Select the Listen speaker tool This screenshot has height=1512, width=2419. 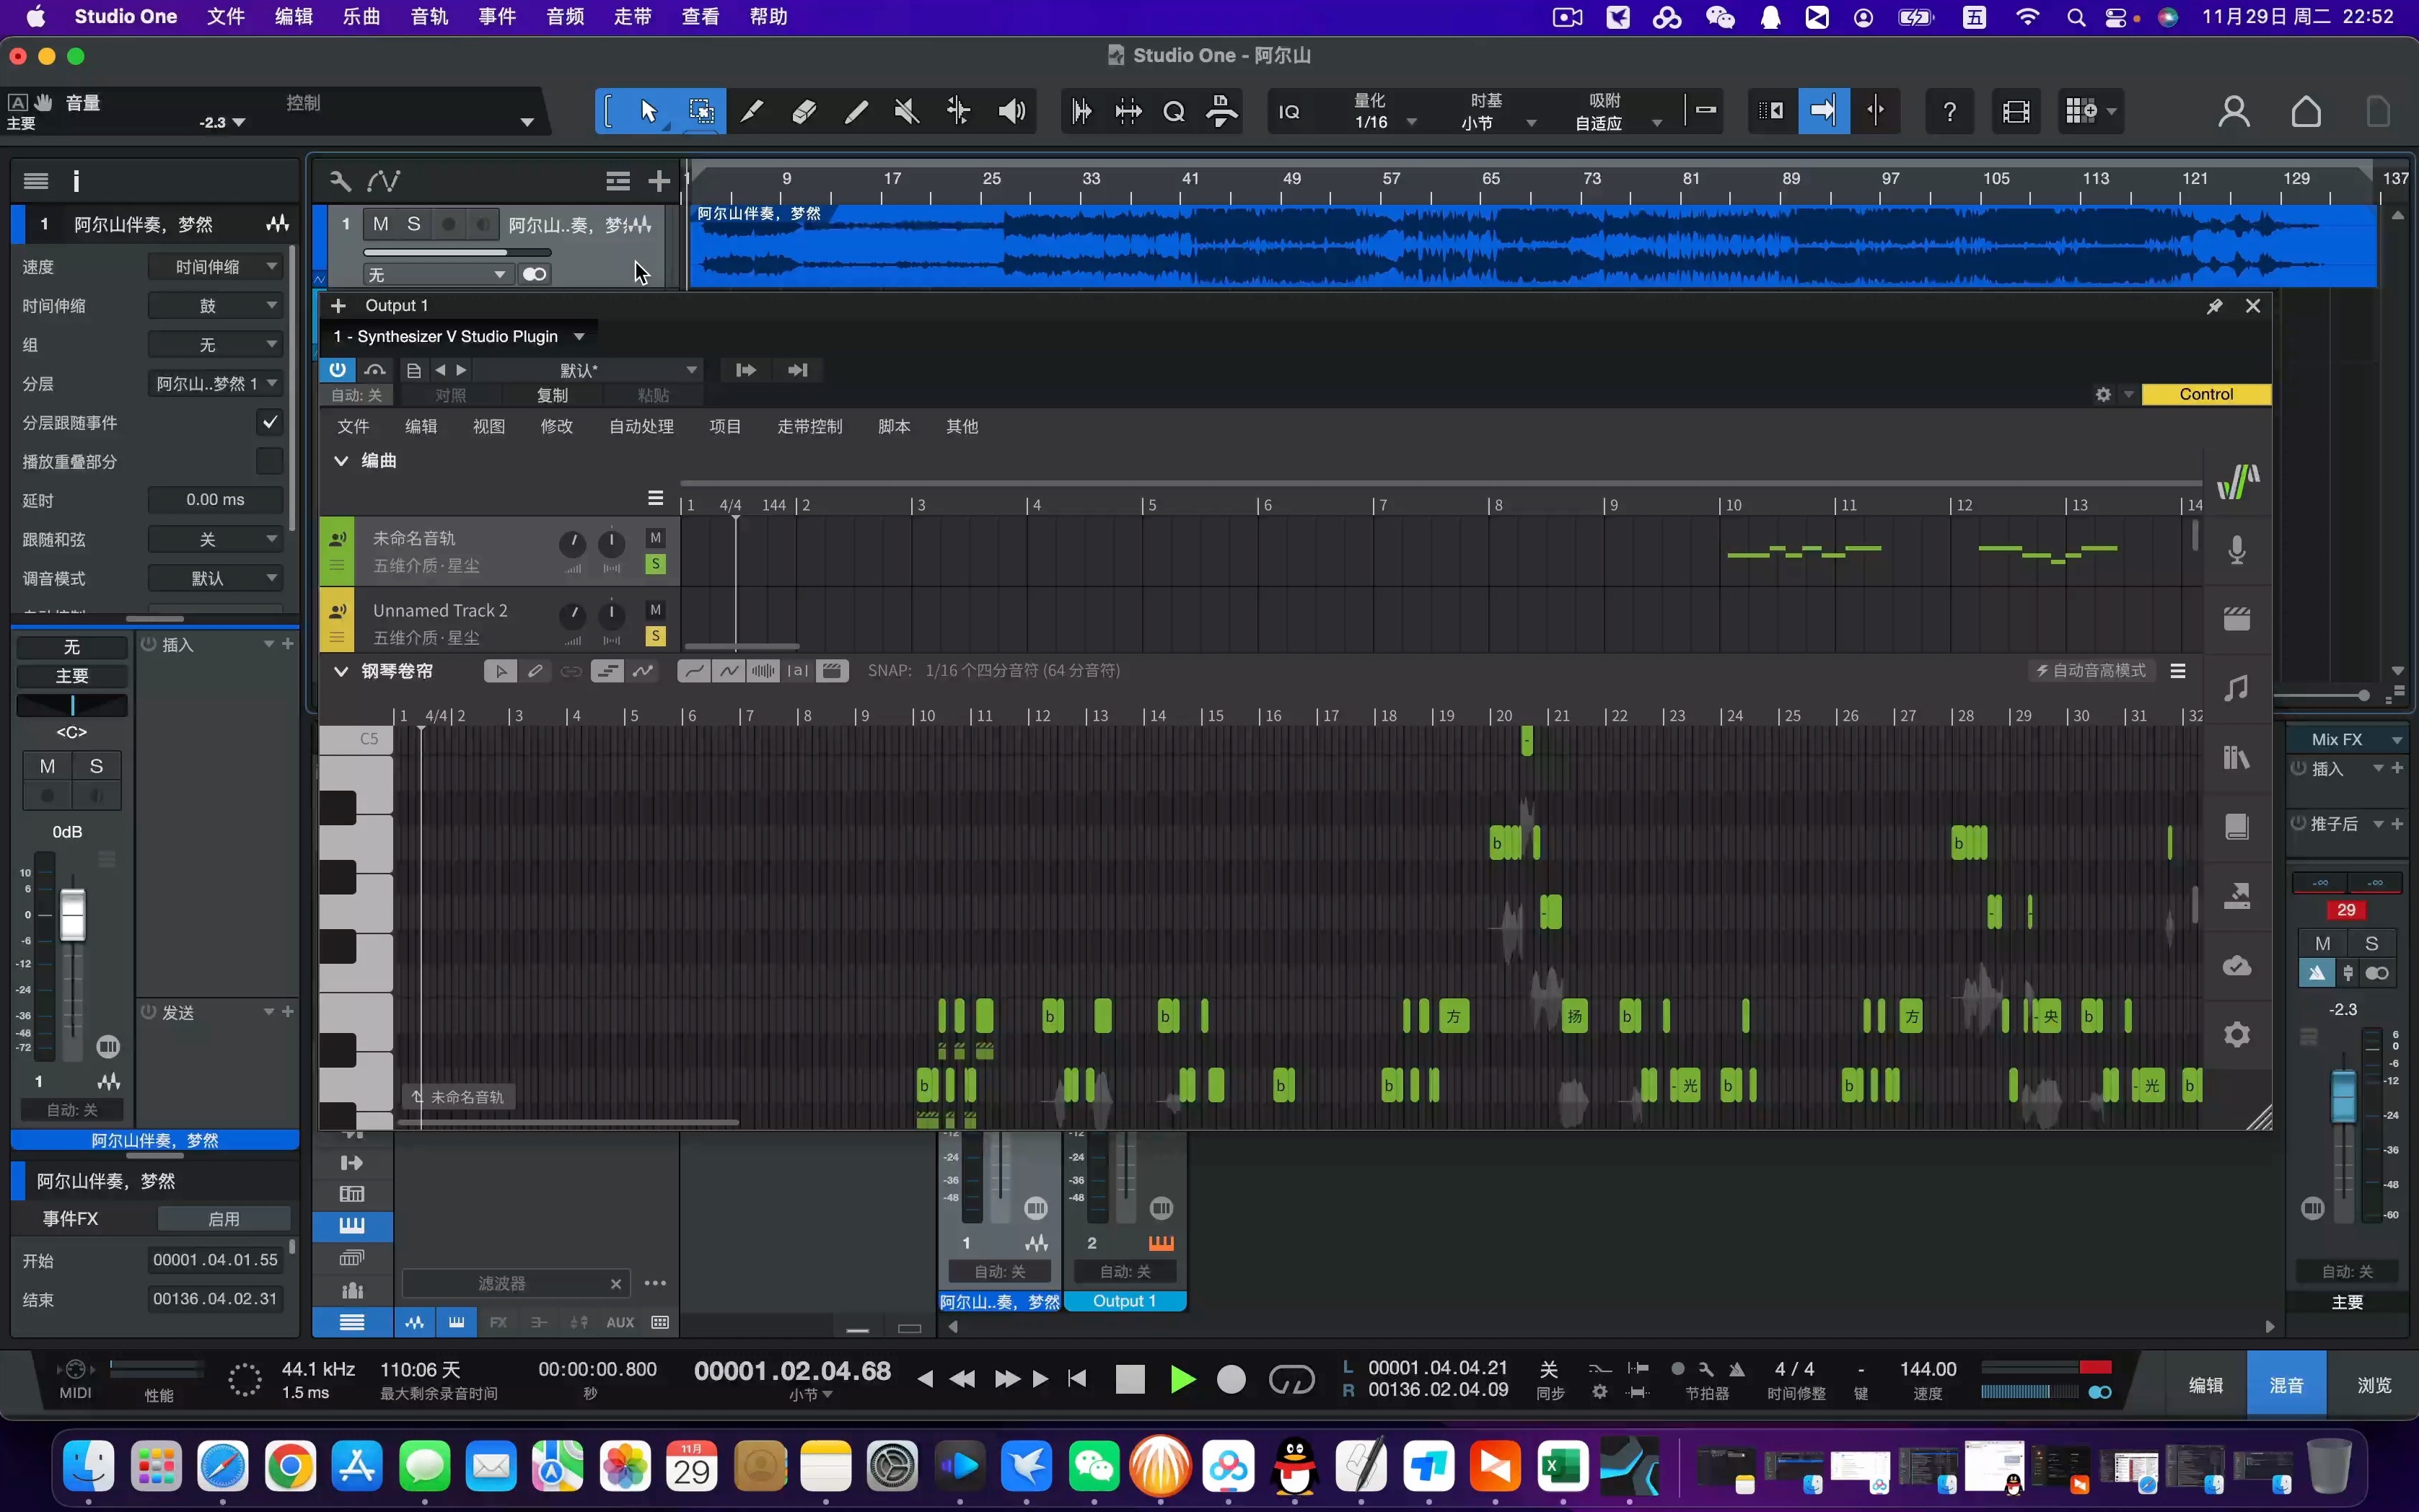click(x=1012, y=111)
